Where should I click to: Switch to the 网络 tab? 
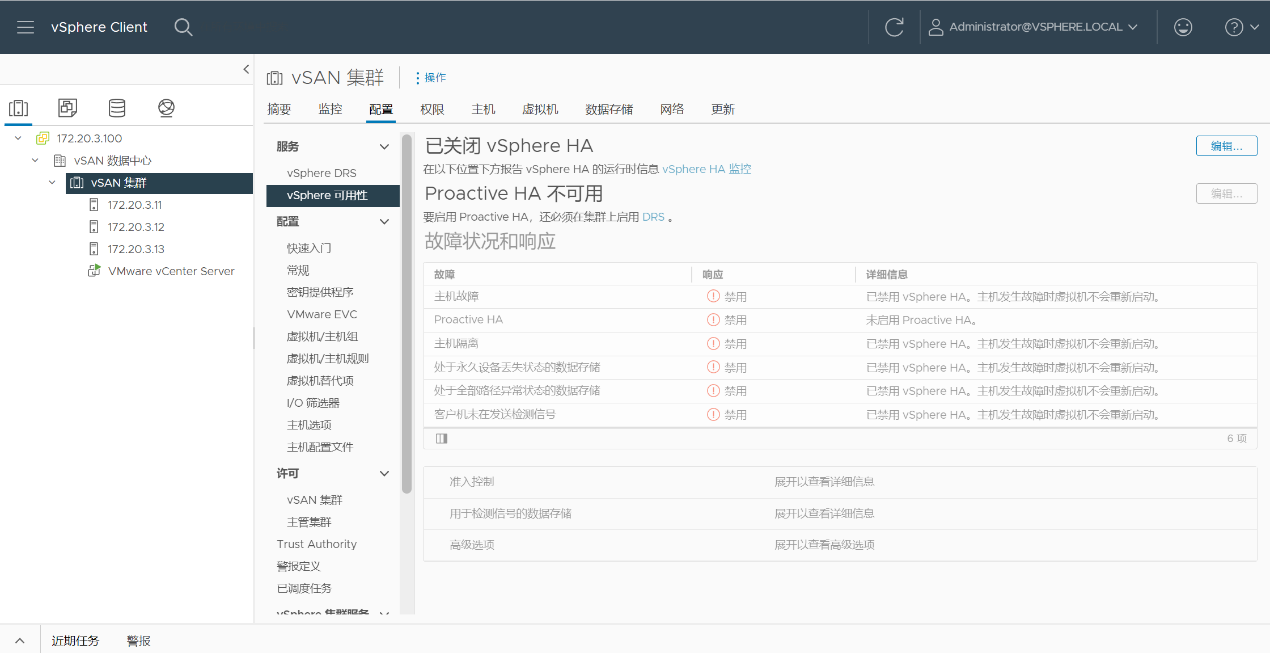click(672, 109)
